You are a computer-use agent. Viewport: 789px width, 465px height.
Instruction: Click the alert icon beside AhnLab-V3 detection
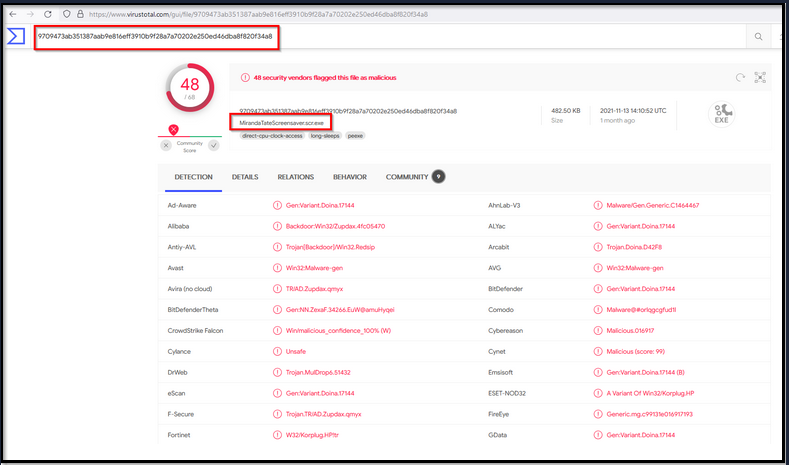tap(598, 205)
